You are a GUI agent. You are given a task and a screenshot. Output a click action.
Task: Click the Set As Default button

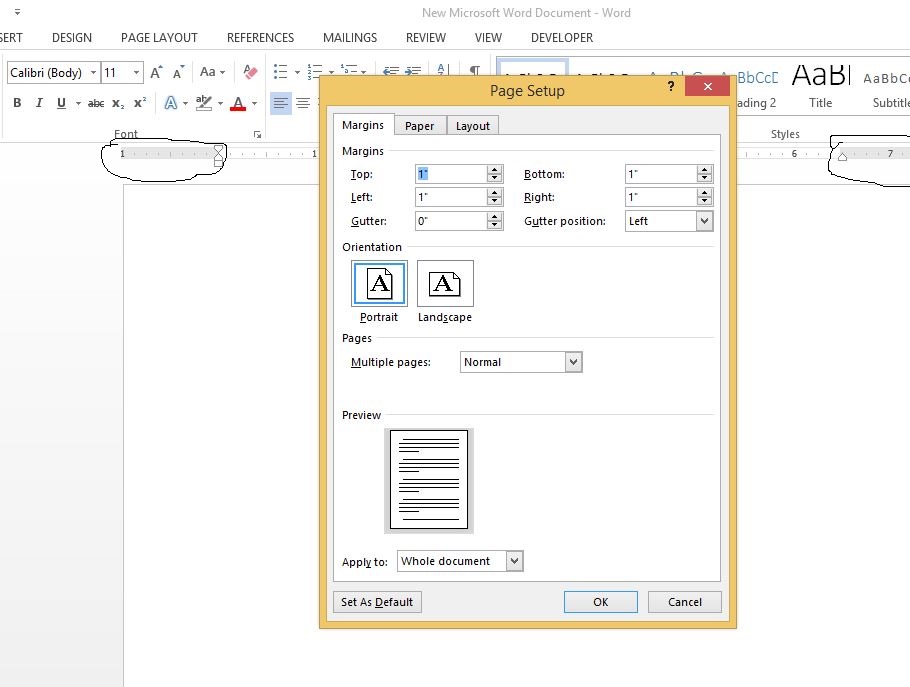tap(377, 602)
